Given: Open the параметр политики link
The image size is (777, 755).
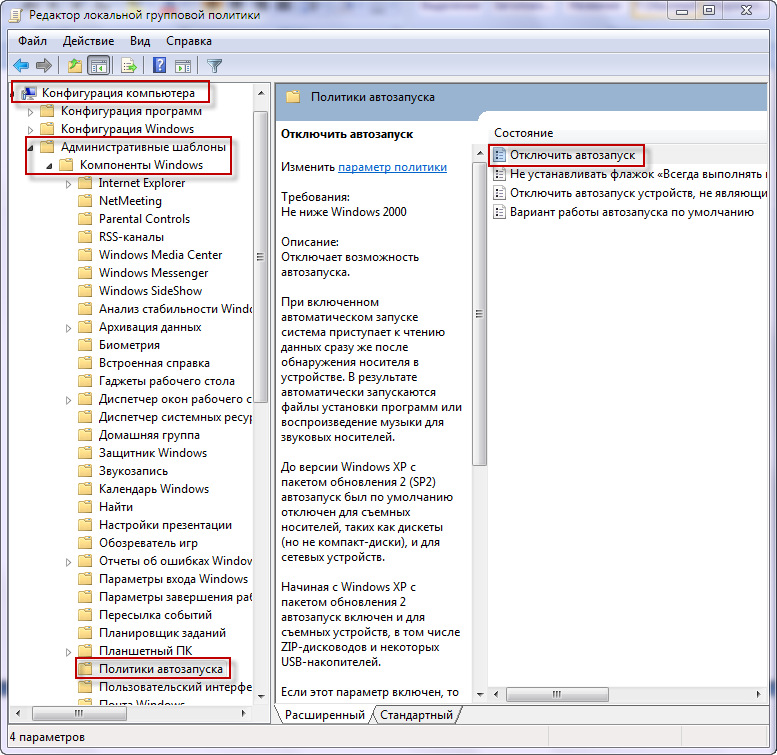Looking at the screenshot, I should [x=392, y=167].
